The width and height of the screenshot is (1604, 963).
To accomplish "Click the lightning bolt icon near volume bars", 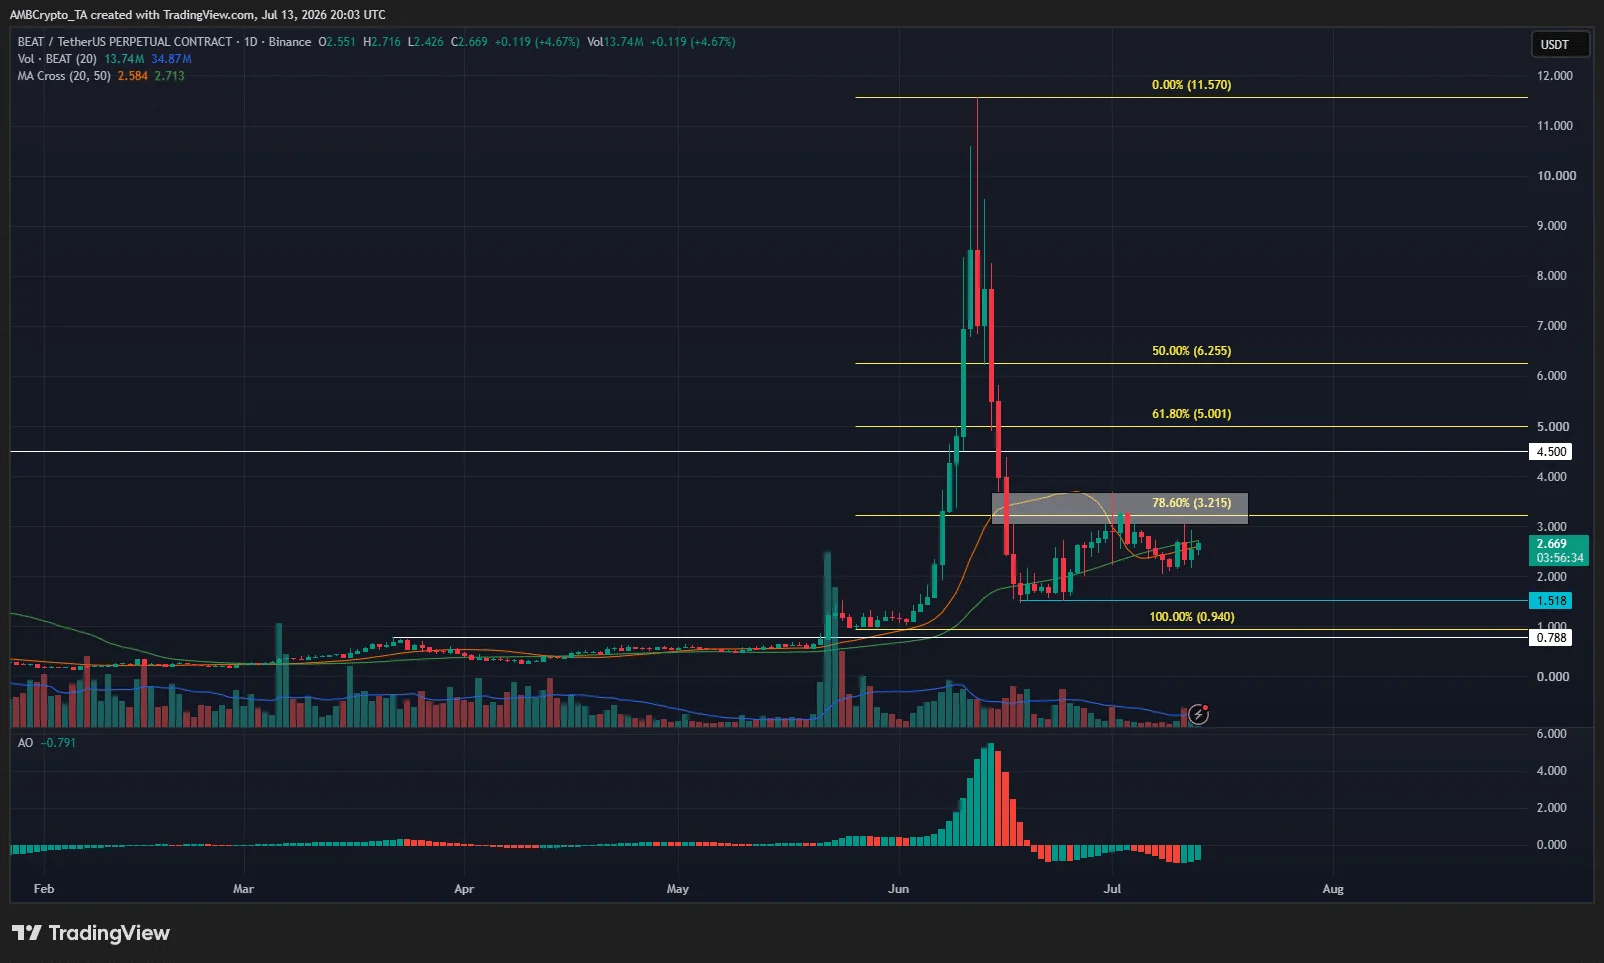I will pos(1198,714).
